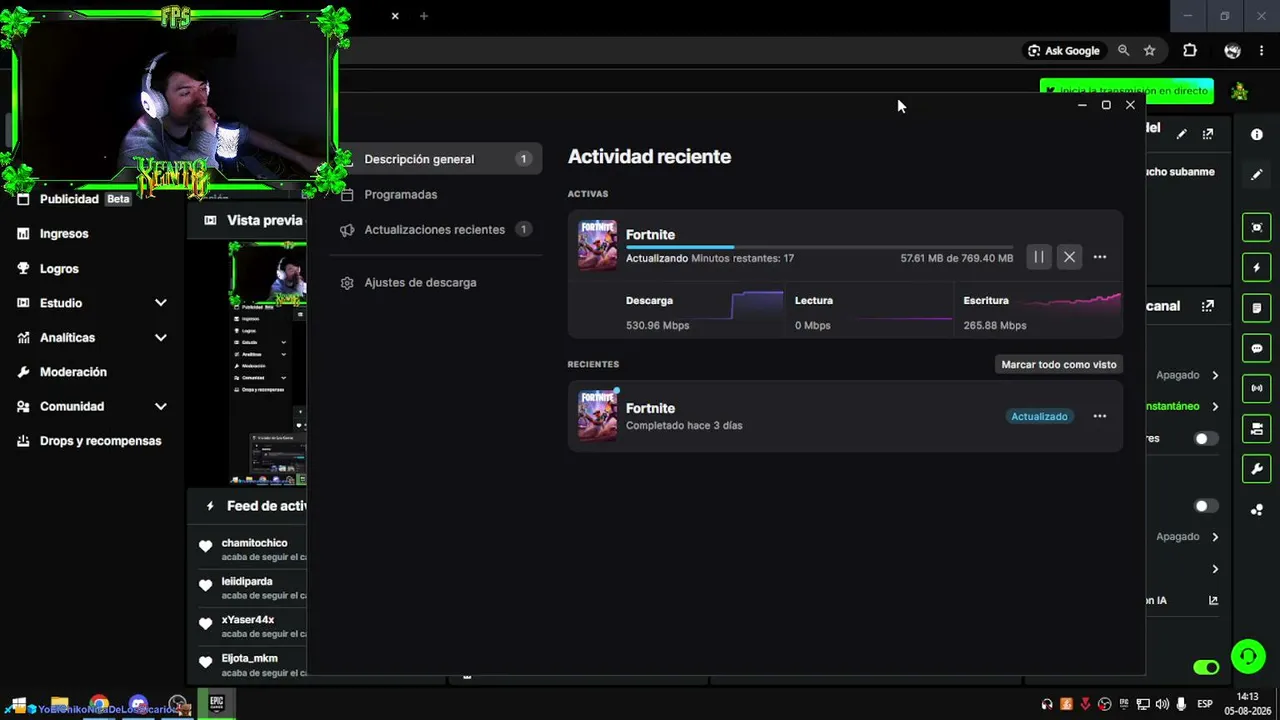Open more options for completed Fortnite entry

pyautogui.click(x=1100, y=416)
